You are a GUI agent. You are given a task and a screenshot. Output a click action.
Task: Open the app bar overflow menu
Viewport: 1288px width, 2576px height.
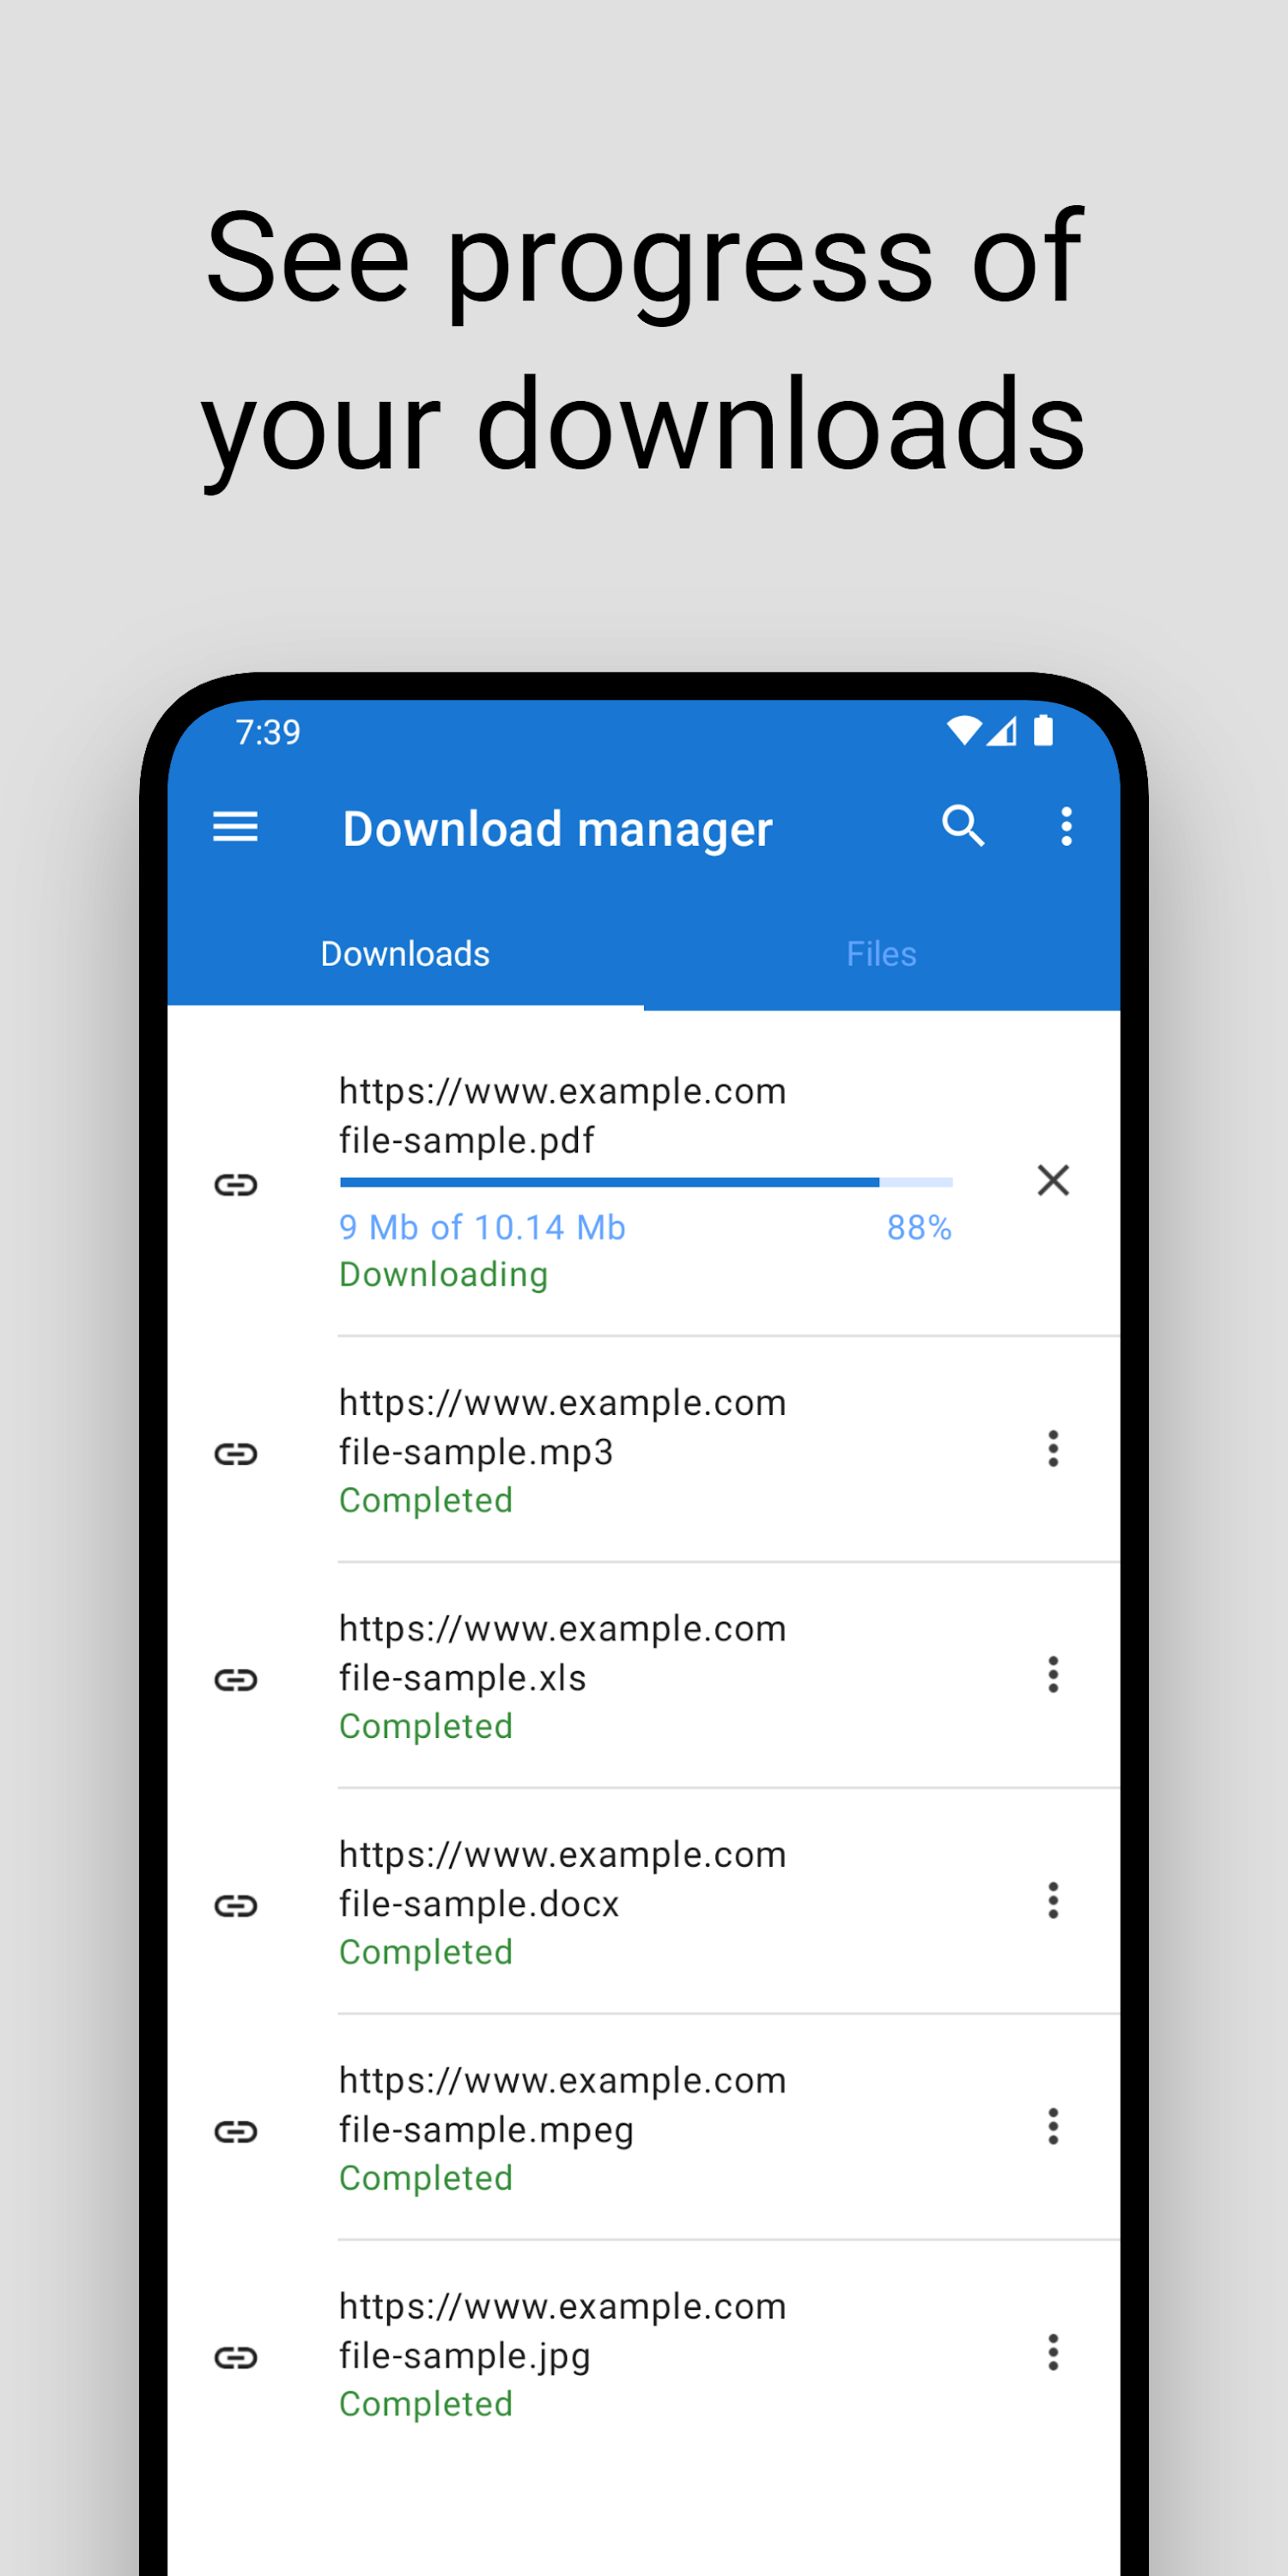click(x=1066, y=827)
